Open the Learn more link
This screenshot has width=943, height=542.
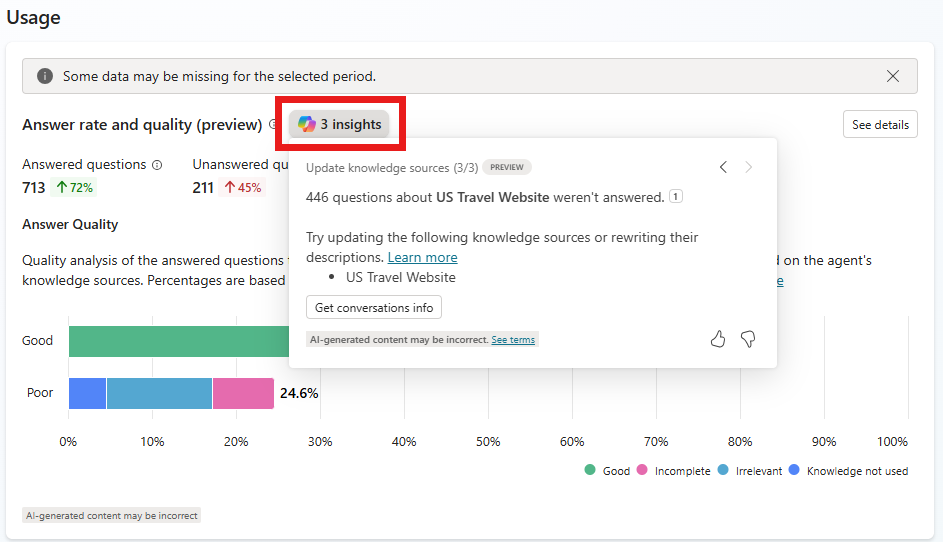click(x=422, y=257)
